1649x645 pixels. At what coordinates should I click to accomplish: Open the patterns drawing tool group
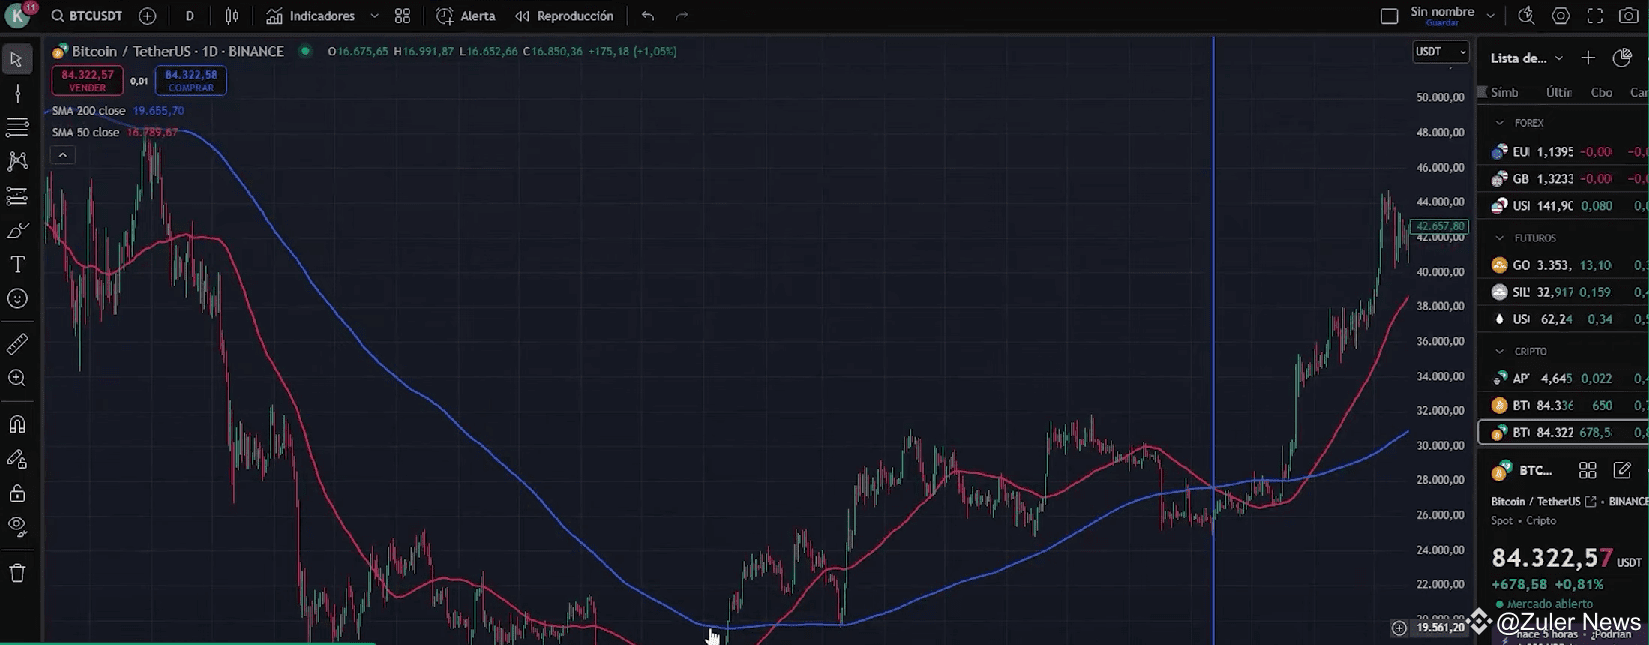coord(17,161)
